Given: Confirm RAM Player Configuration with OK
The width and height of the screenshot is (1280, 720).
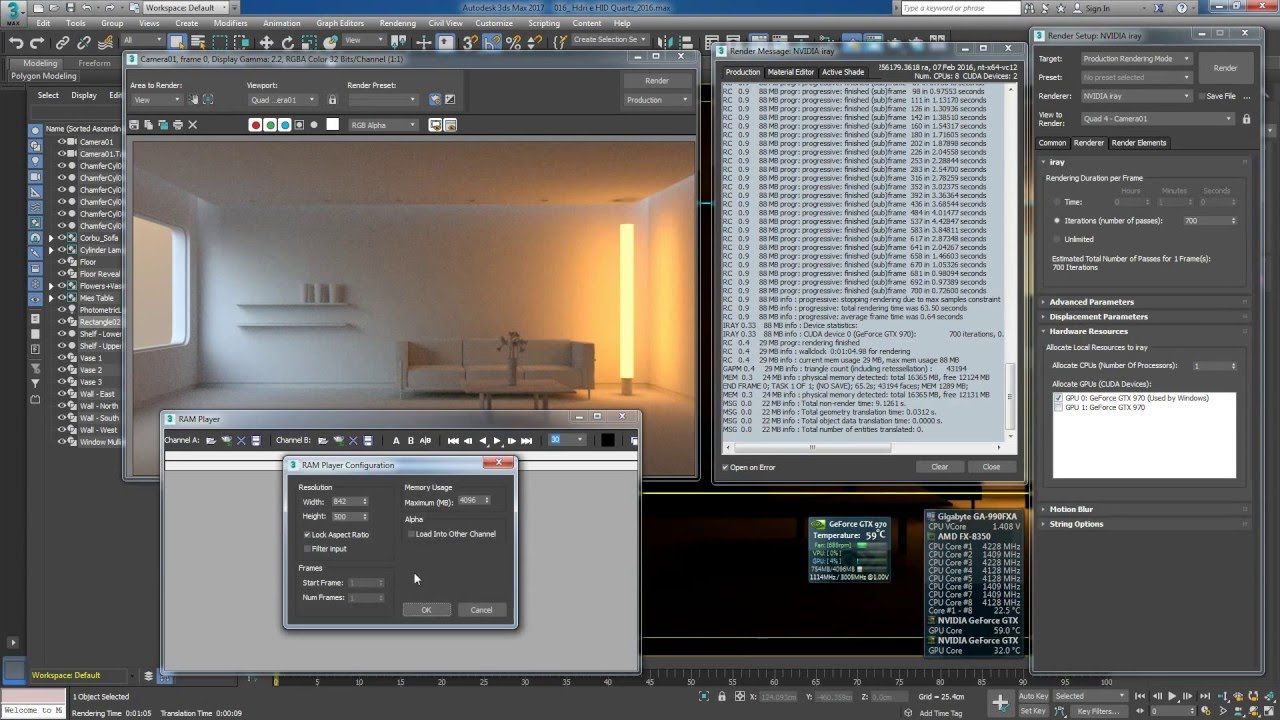Looking at the screenshot, I should coord(426,610).
